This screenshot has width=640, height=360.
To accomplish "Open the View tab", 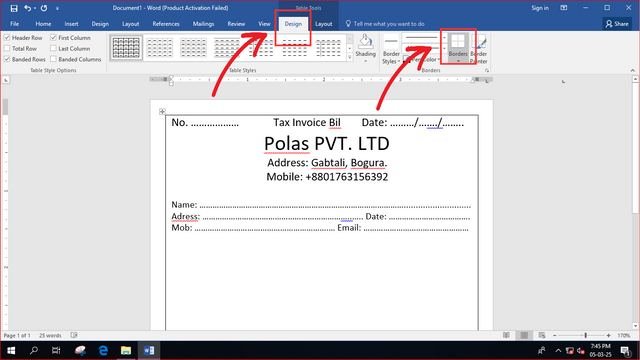I will coord(264,24).
